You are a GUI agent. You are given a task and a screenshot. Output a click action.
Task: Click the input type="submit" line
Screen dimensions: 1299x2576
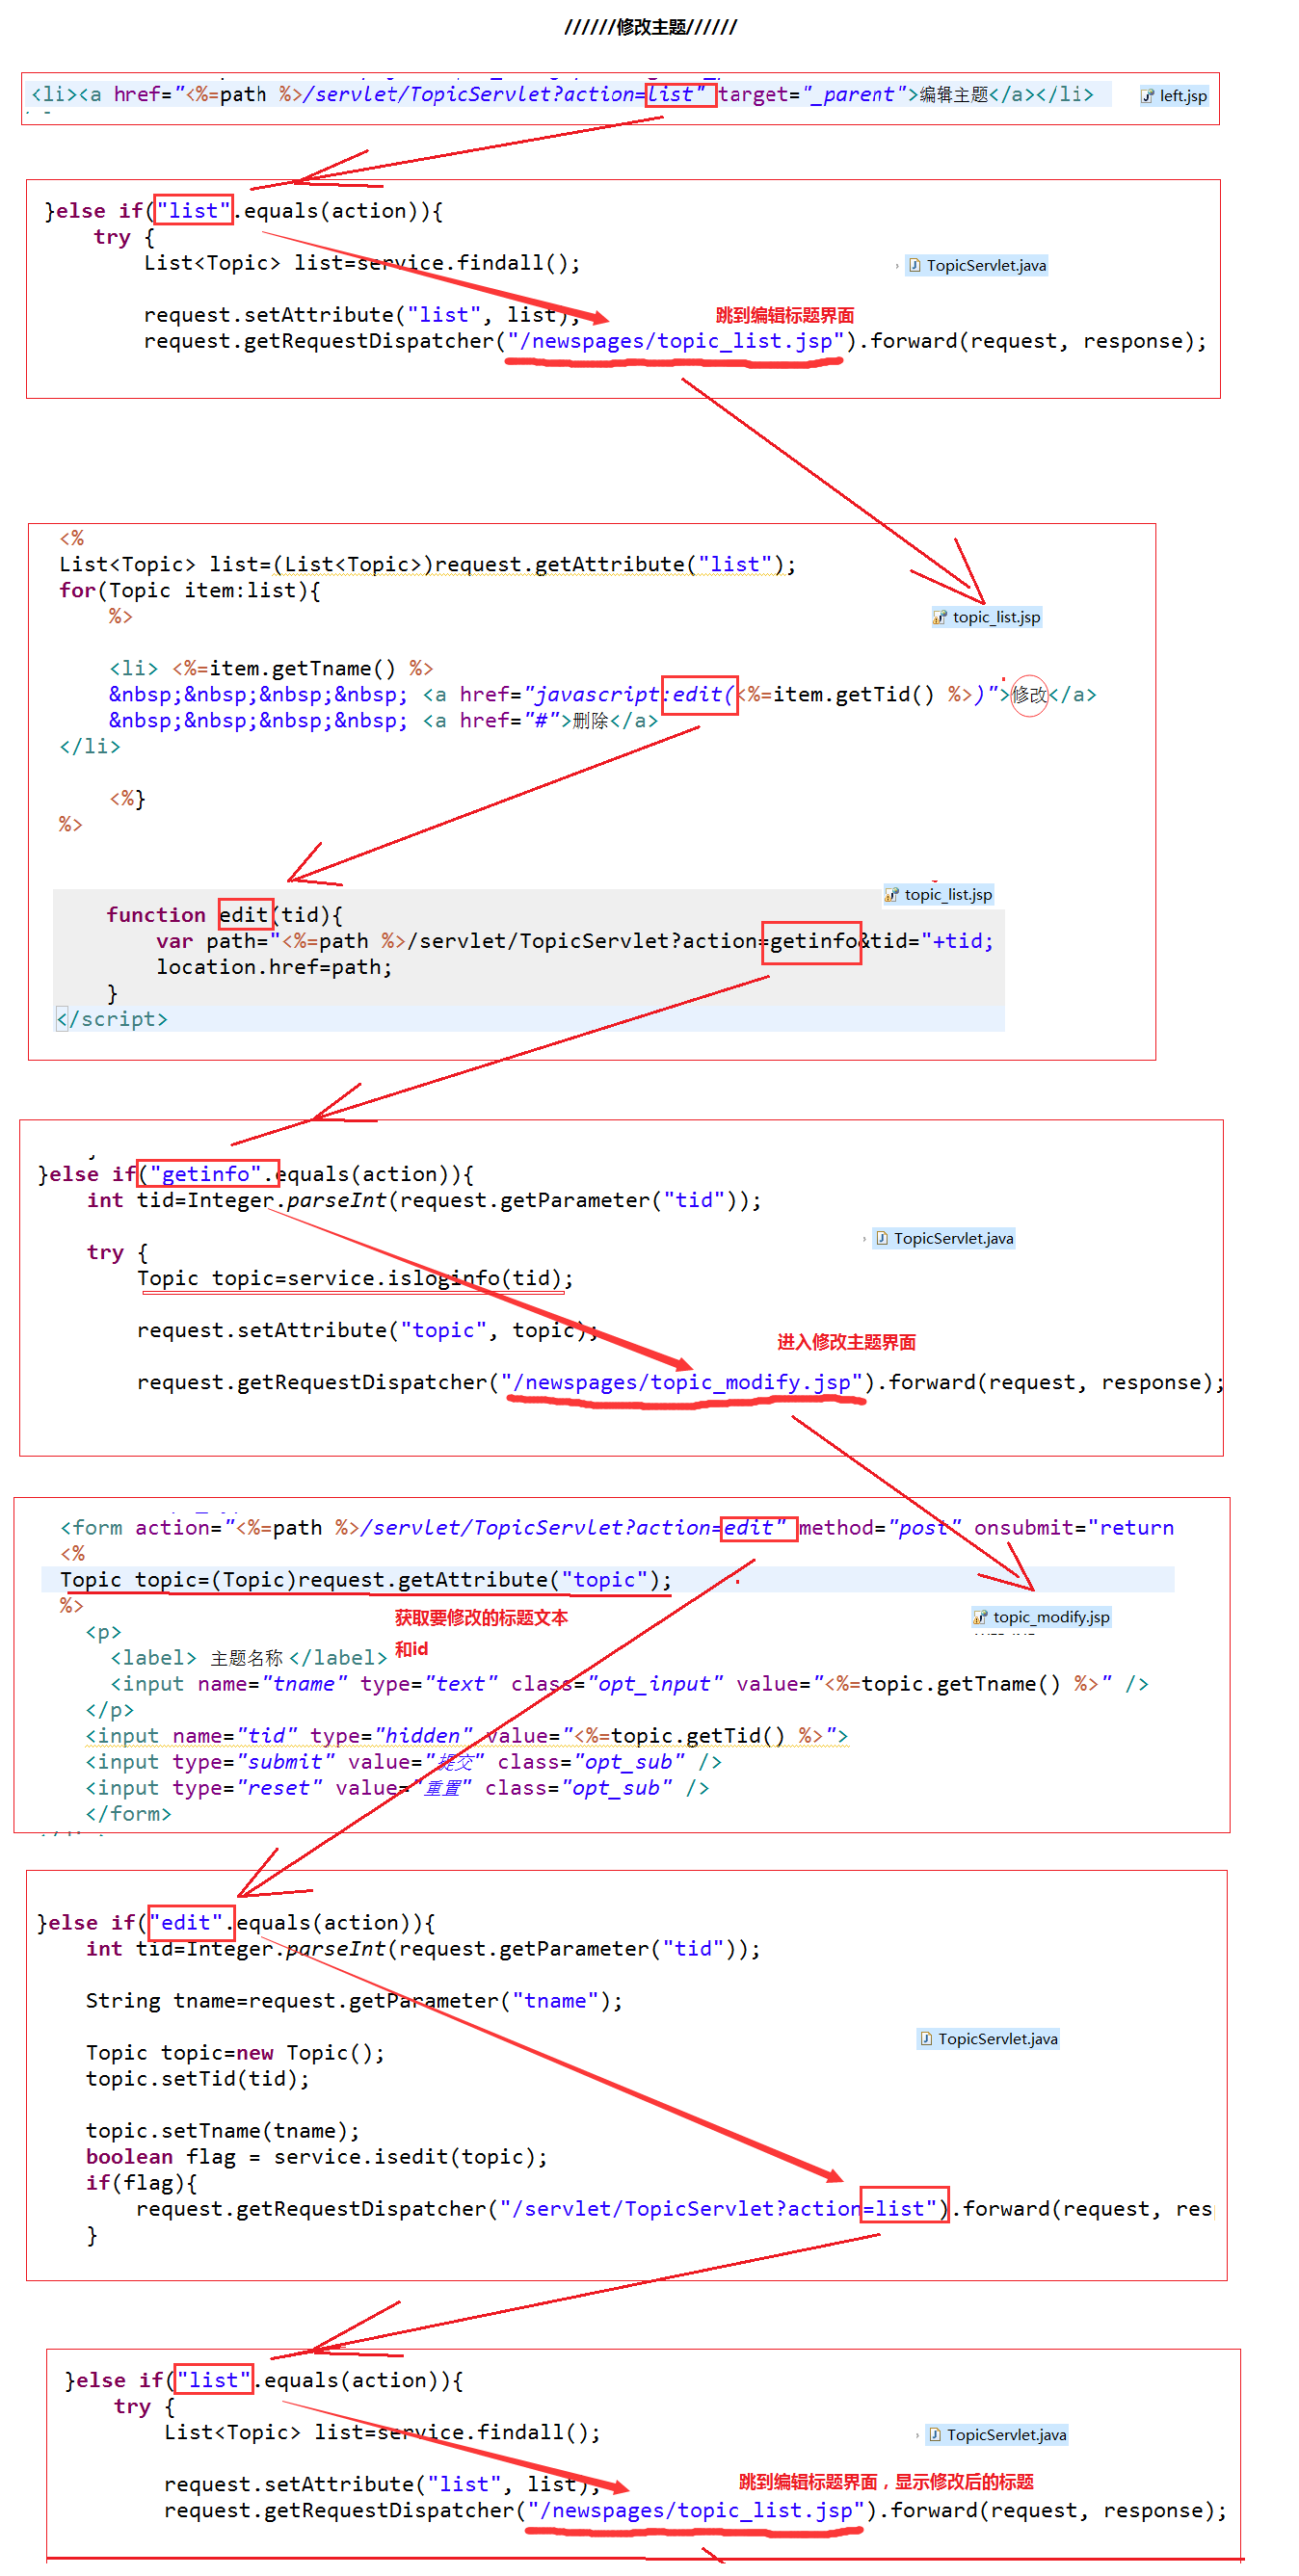pyautogui.click(x=404, y=1761)
